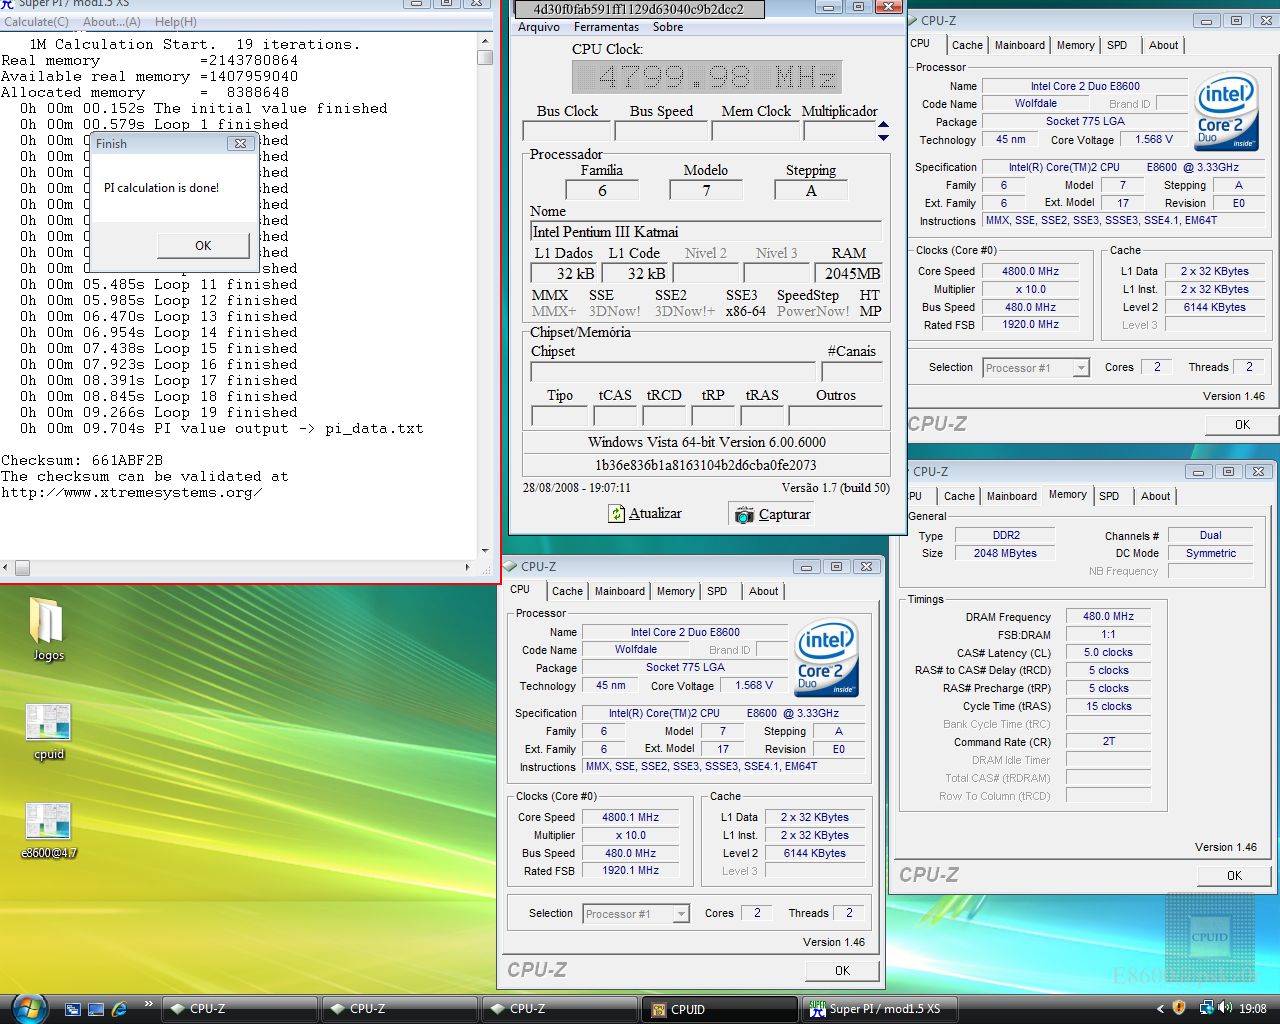1280x1024 pixels.
Task: Click Super PI vertical scrollbar down arrow
Action: click(485, 550)
